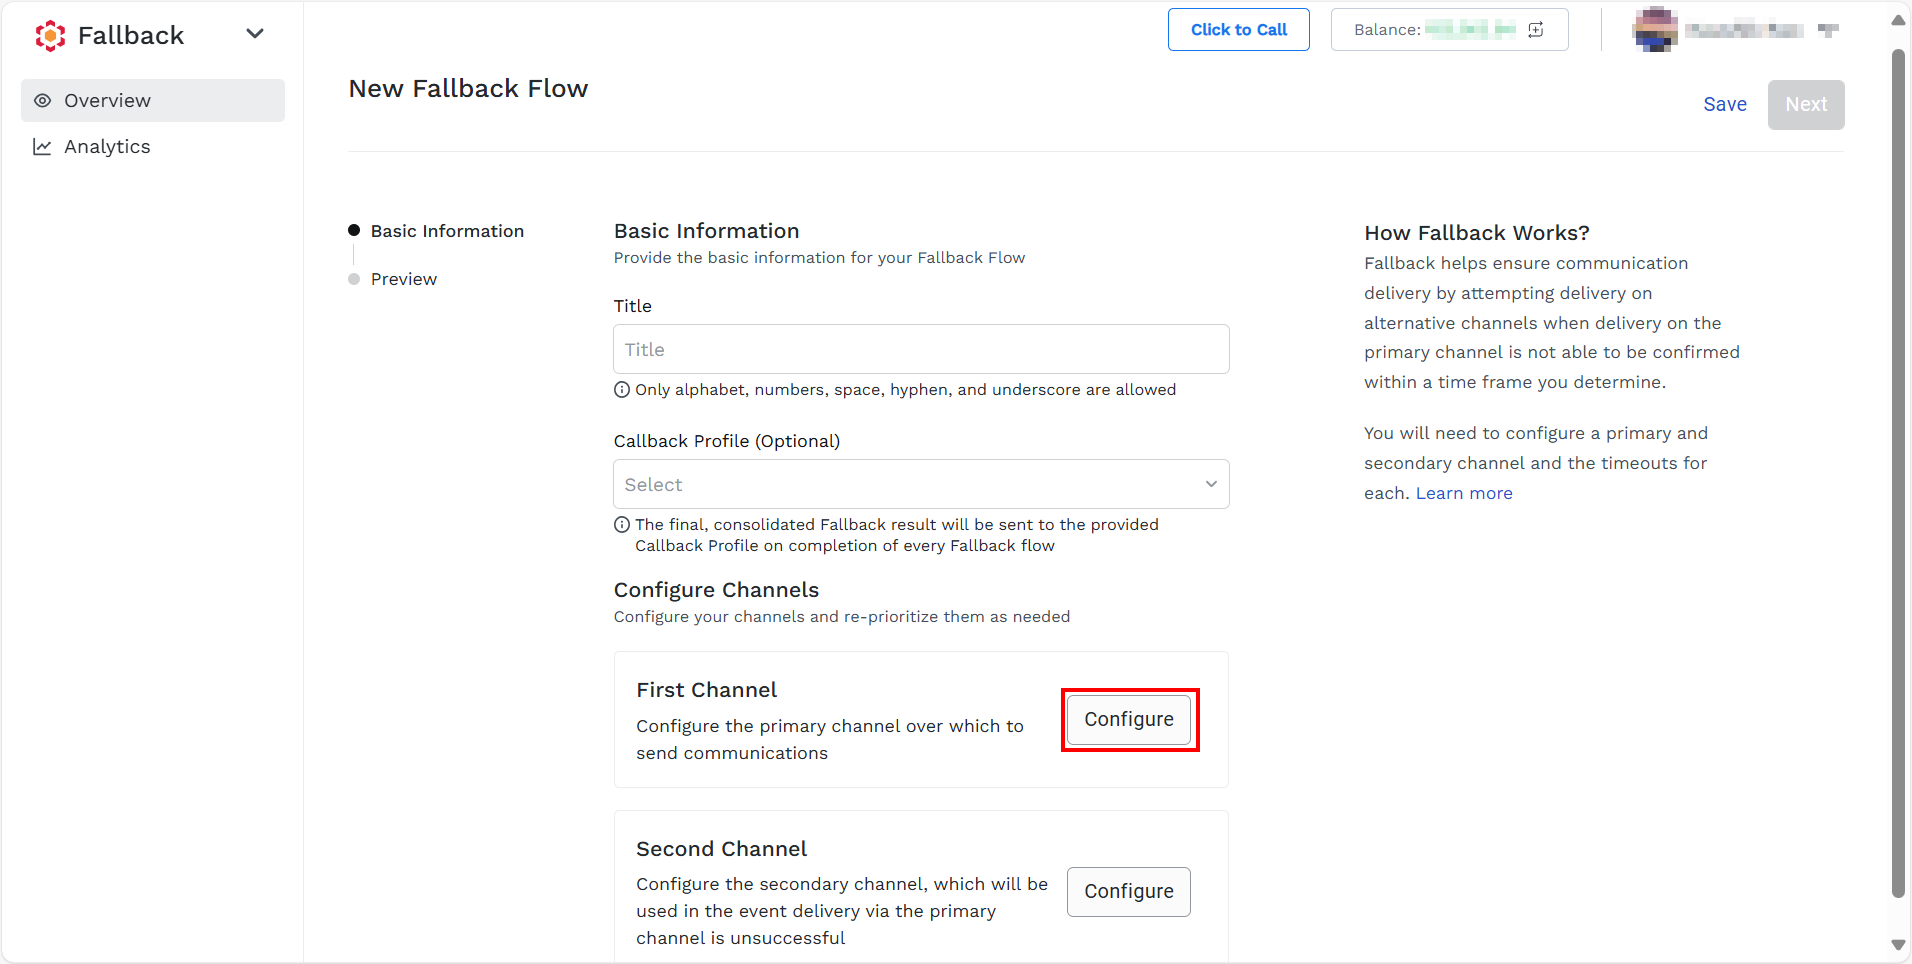Viewport: 1912px width, 964px height.
Task: Open the Learn more link
Action: 1464,493
